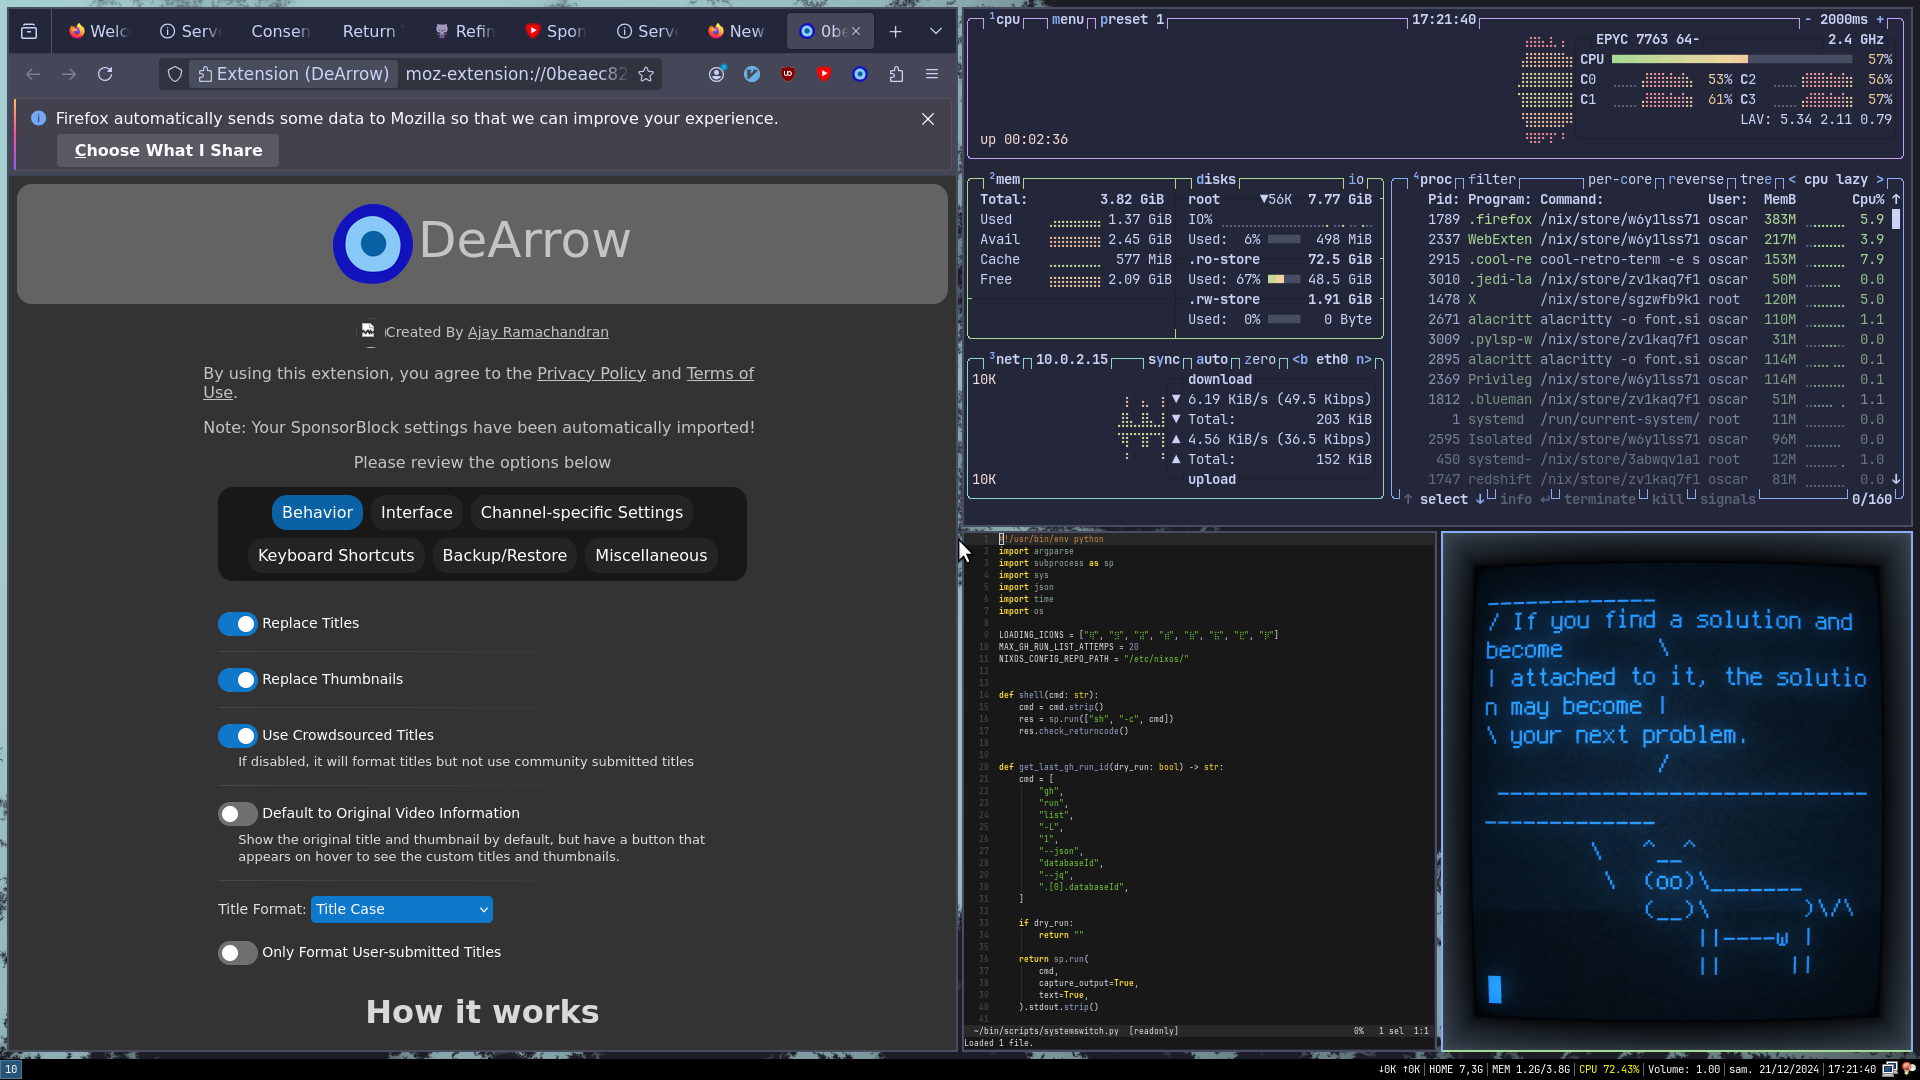Decrease btop update interval with minus
The height and width of the screenshot is (1080, 1920).
pos(1808,19)
